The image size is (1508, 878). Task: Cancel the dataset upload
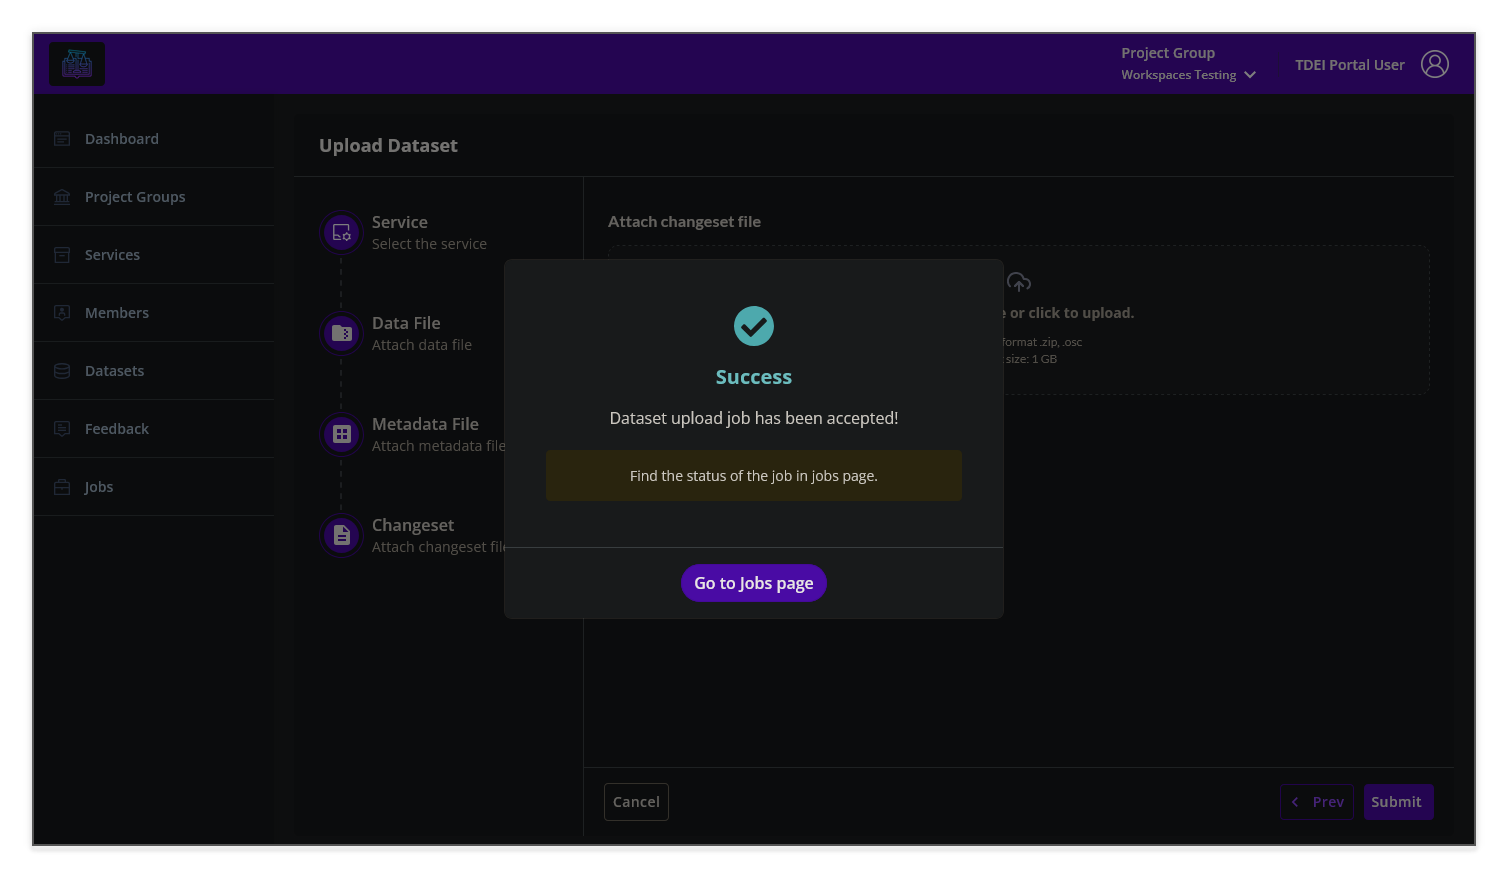pyautogui.click(x=636, y=801)
